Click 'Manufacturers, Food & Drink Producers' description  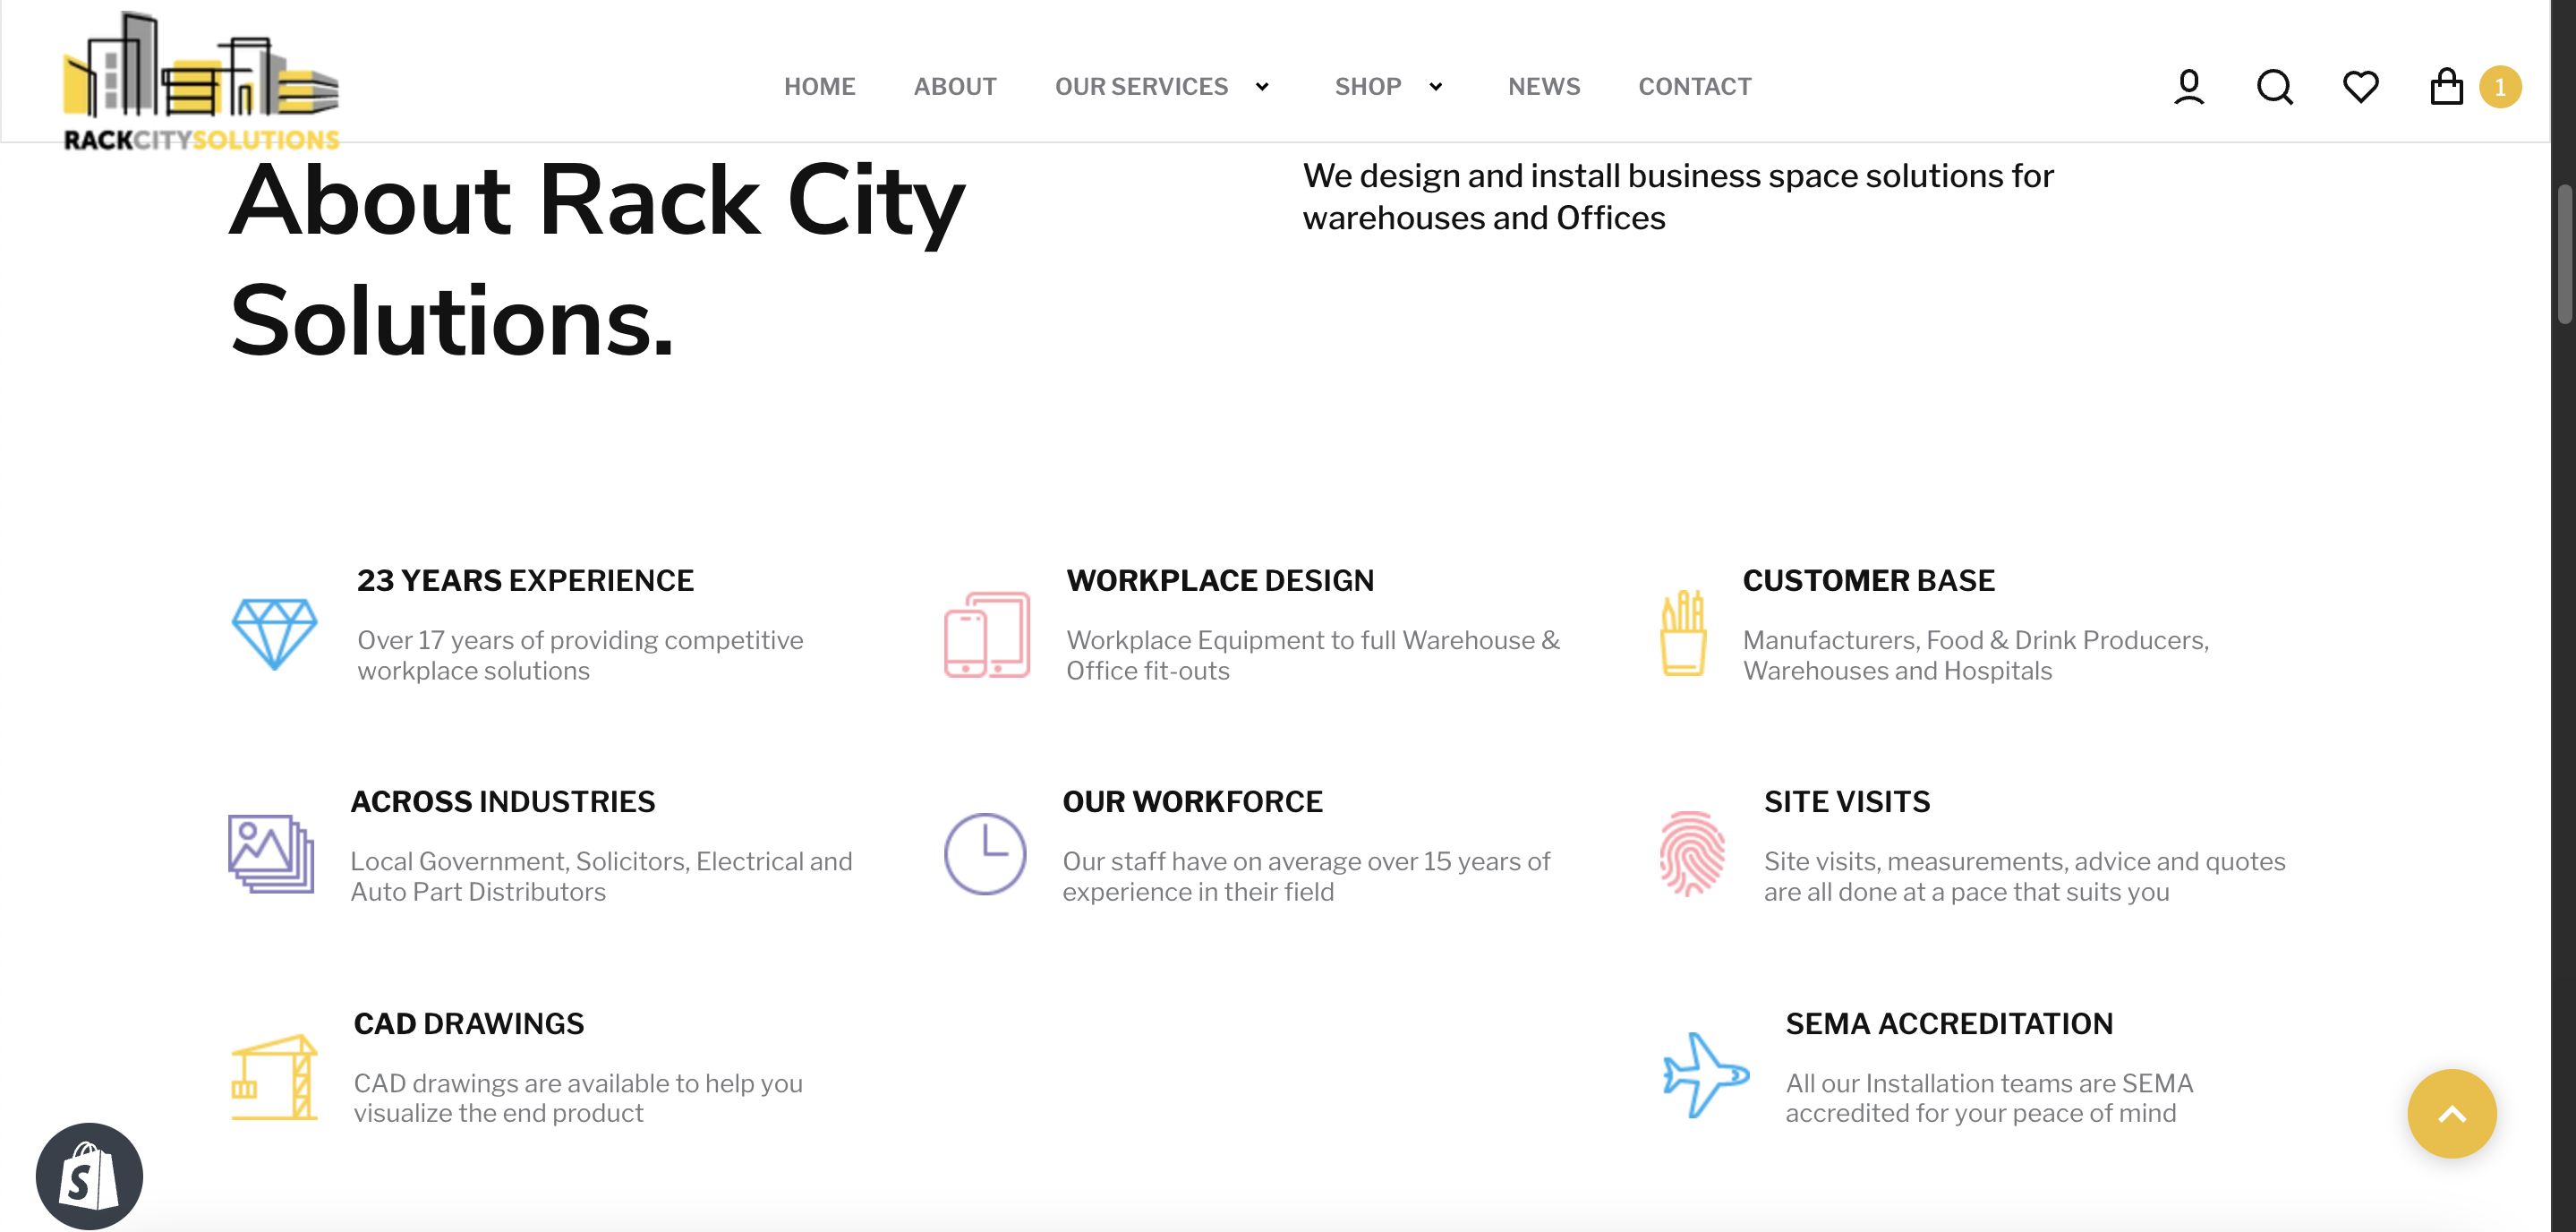tap(1975, 655)
